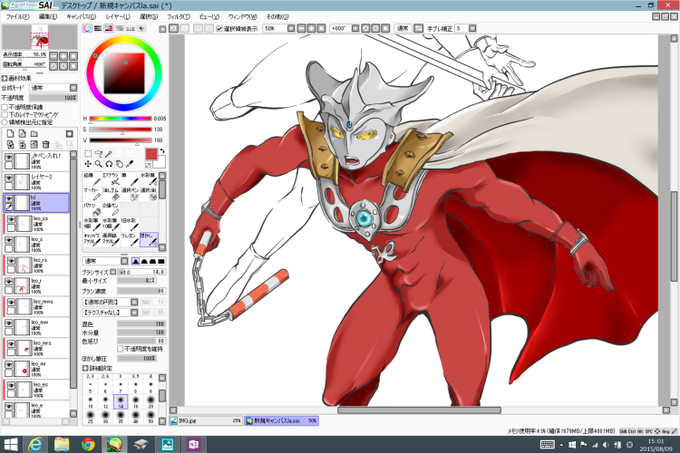The height and width of the screenshot is (453, 680).
Task: Swap foreground and background colors
Action: pyautogui.click(x=163, y=151)
